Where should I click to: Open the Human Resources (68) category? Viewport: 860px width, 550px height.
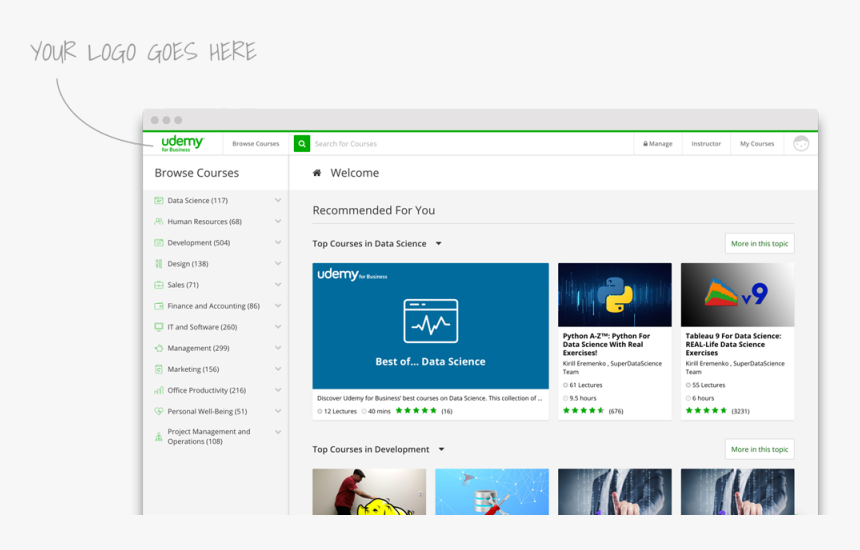205,222
